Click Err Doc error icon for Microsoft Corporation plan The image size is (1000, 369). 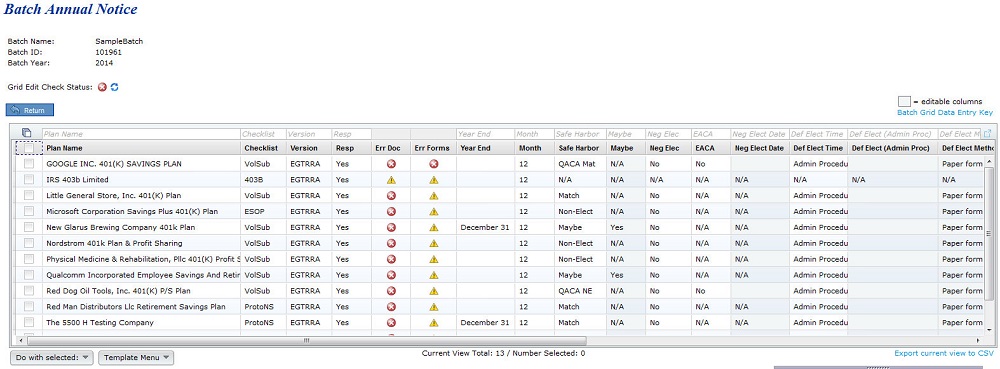[x=391, y=212]
